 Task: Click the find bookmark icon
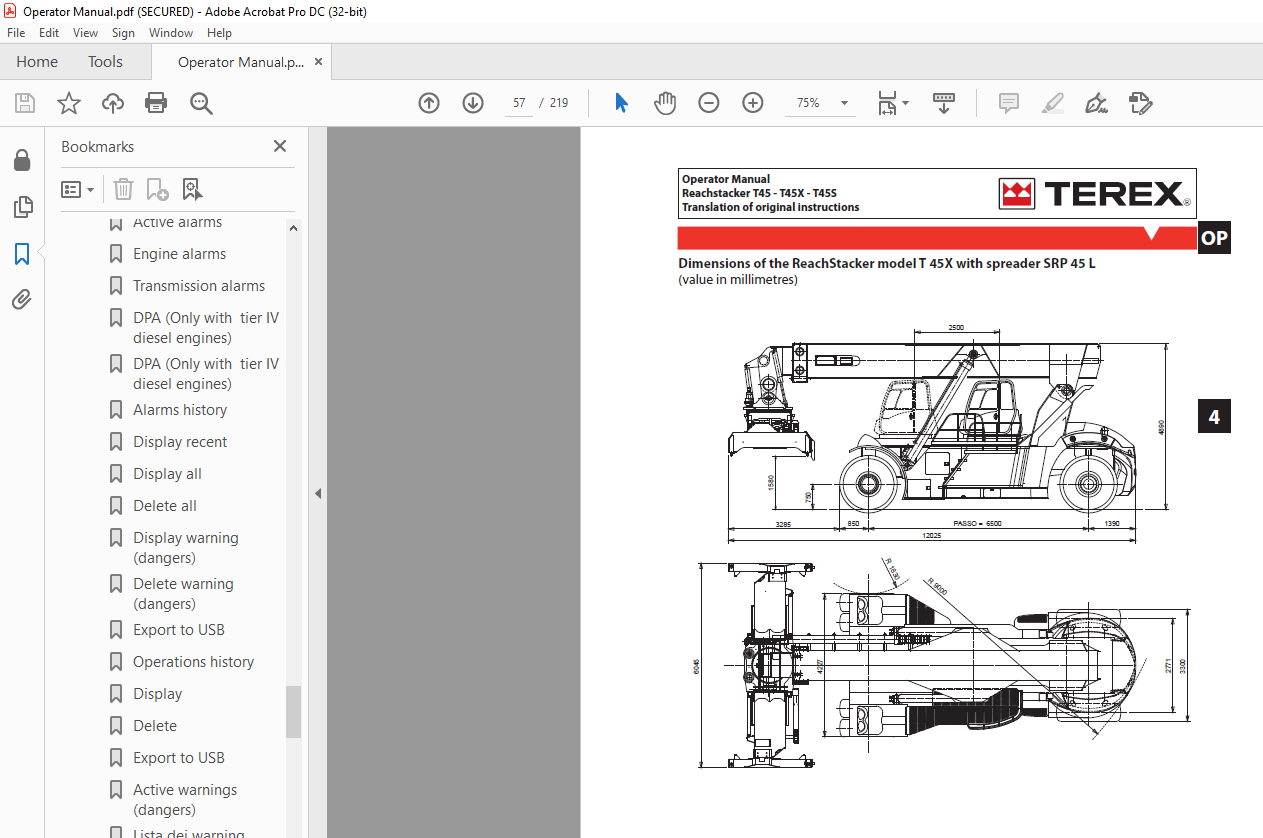(x=192, y=189)
